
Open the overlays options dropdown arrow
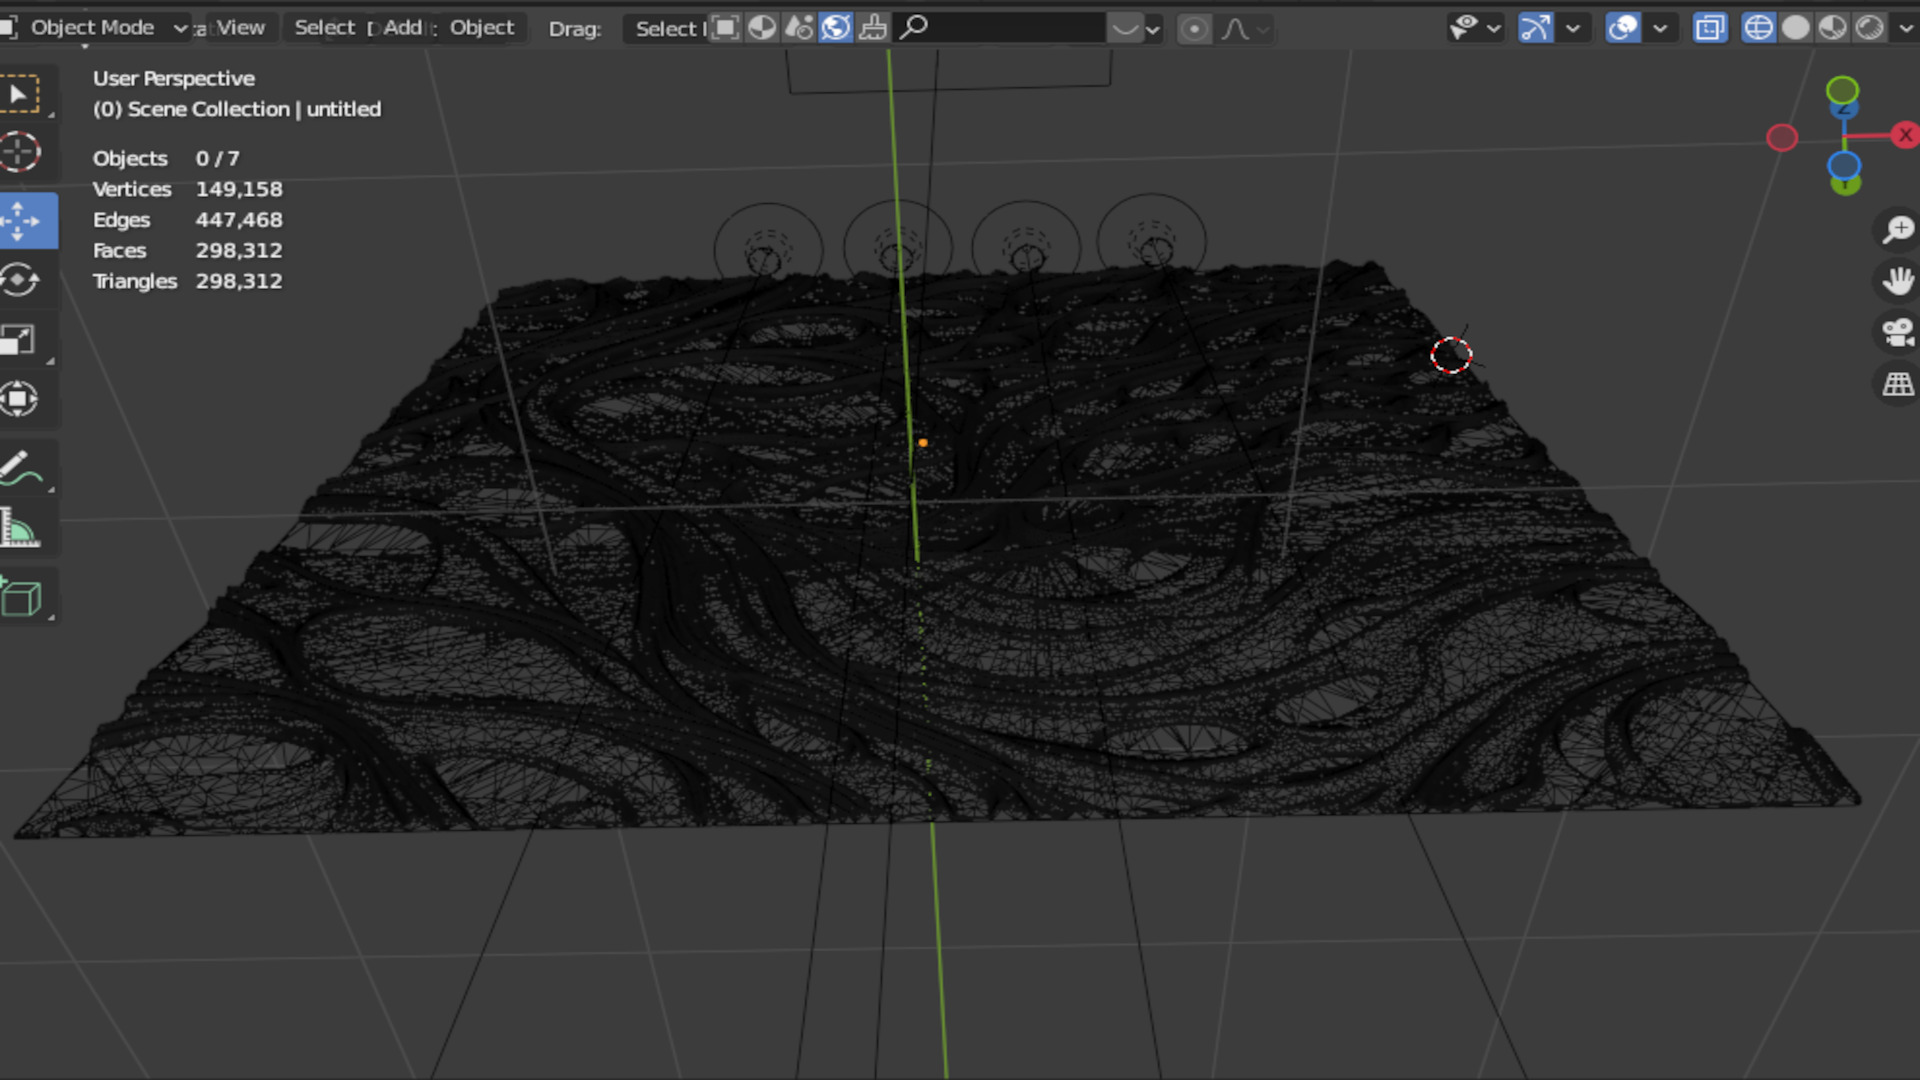[1660, 28]
